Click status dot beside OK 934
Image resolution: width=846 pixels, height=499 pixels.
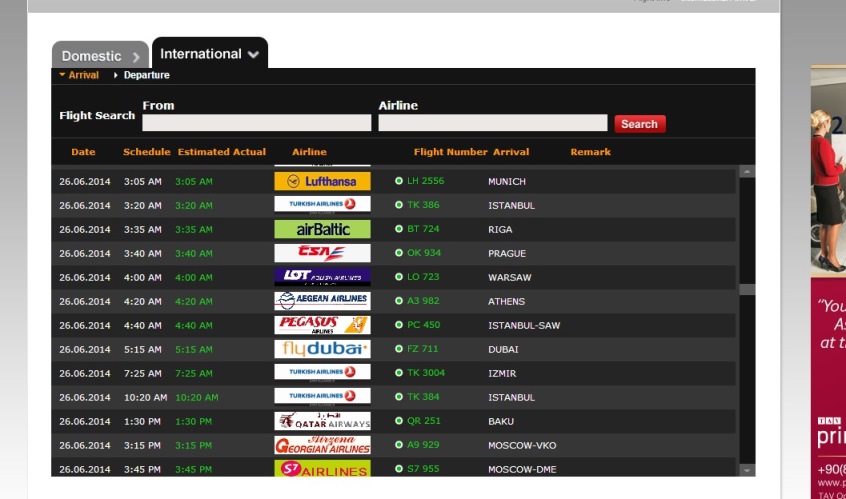[399, 253]
